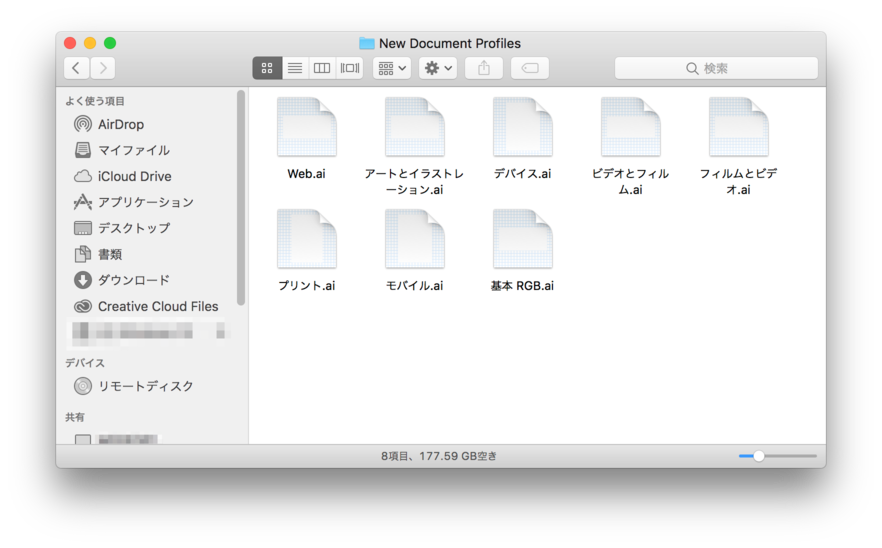Switch to column view
Viewport: 882px width, 548px height.
coord(322,68)
